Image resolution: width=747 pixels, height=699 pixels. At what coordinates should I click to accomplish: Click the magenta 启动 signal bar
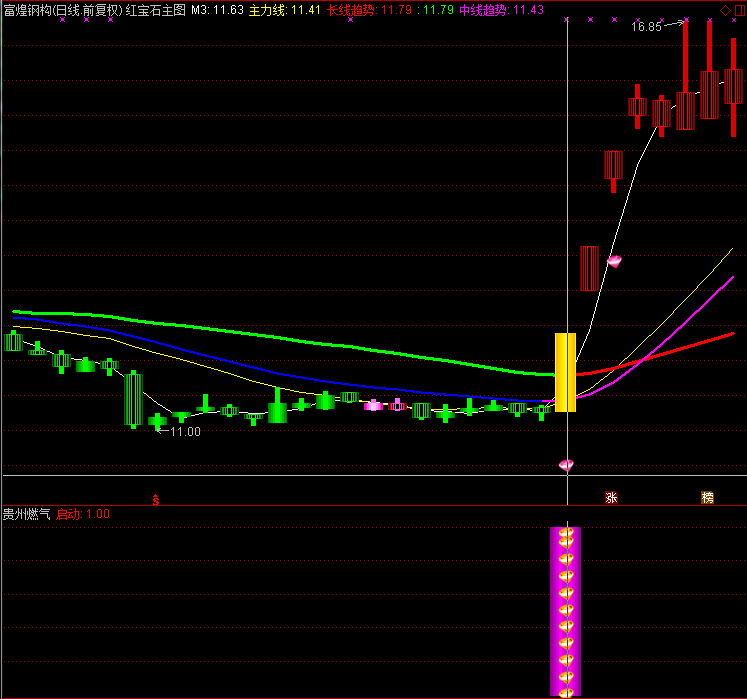point(566,610)
